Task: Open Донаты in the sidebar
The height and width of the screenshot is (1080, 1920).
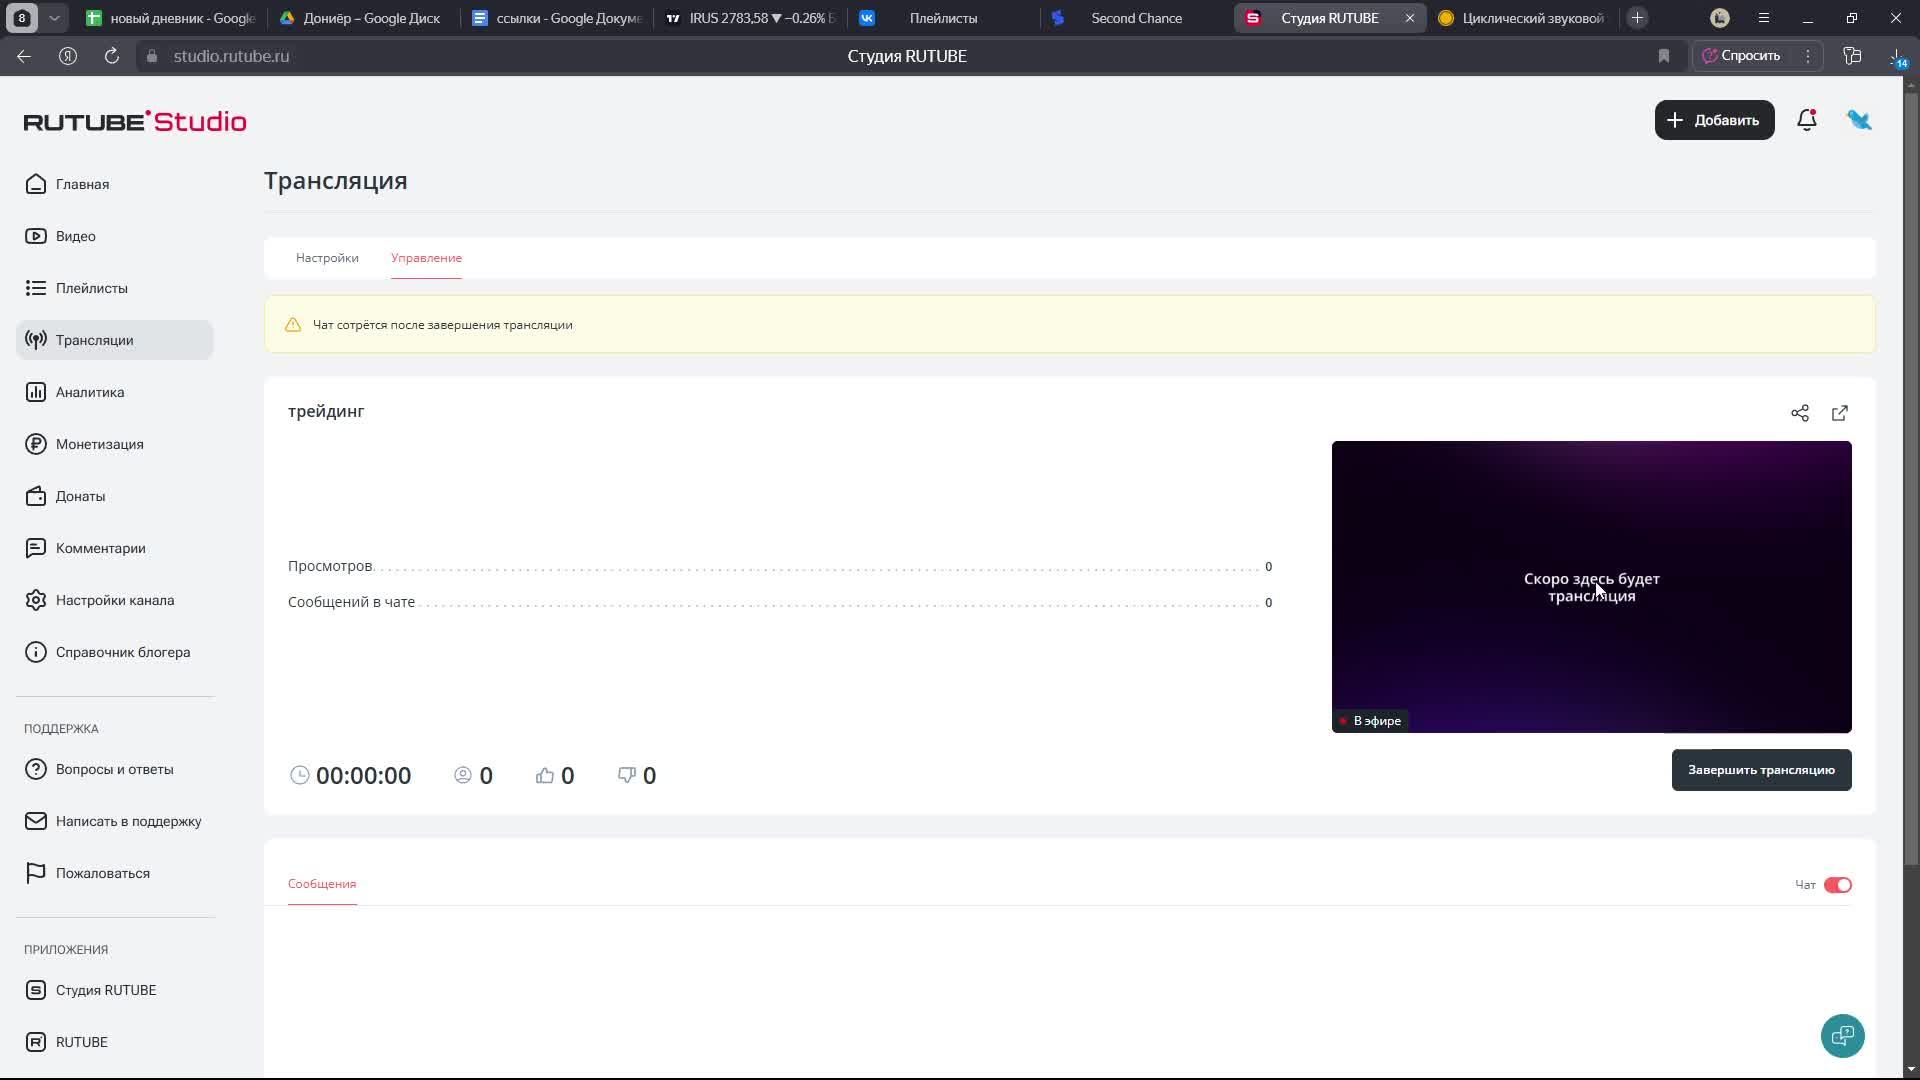Action: (80, 496)
